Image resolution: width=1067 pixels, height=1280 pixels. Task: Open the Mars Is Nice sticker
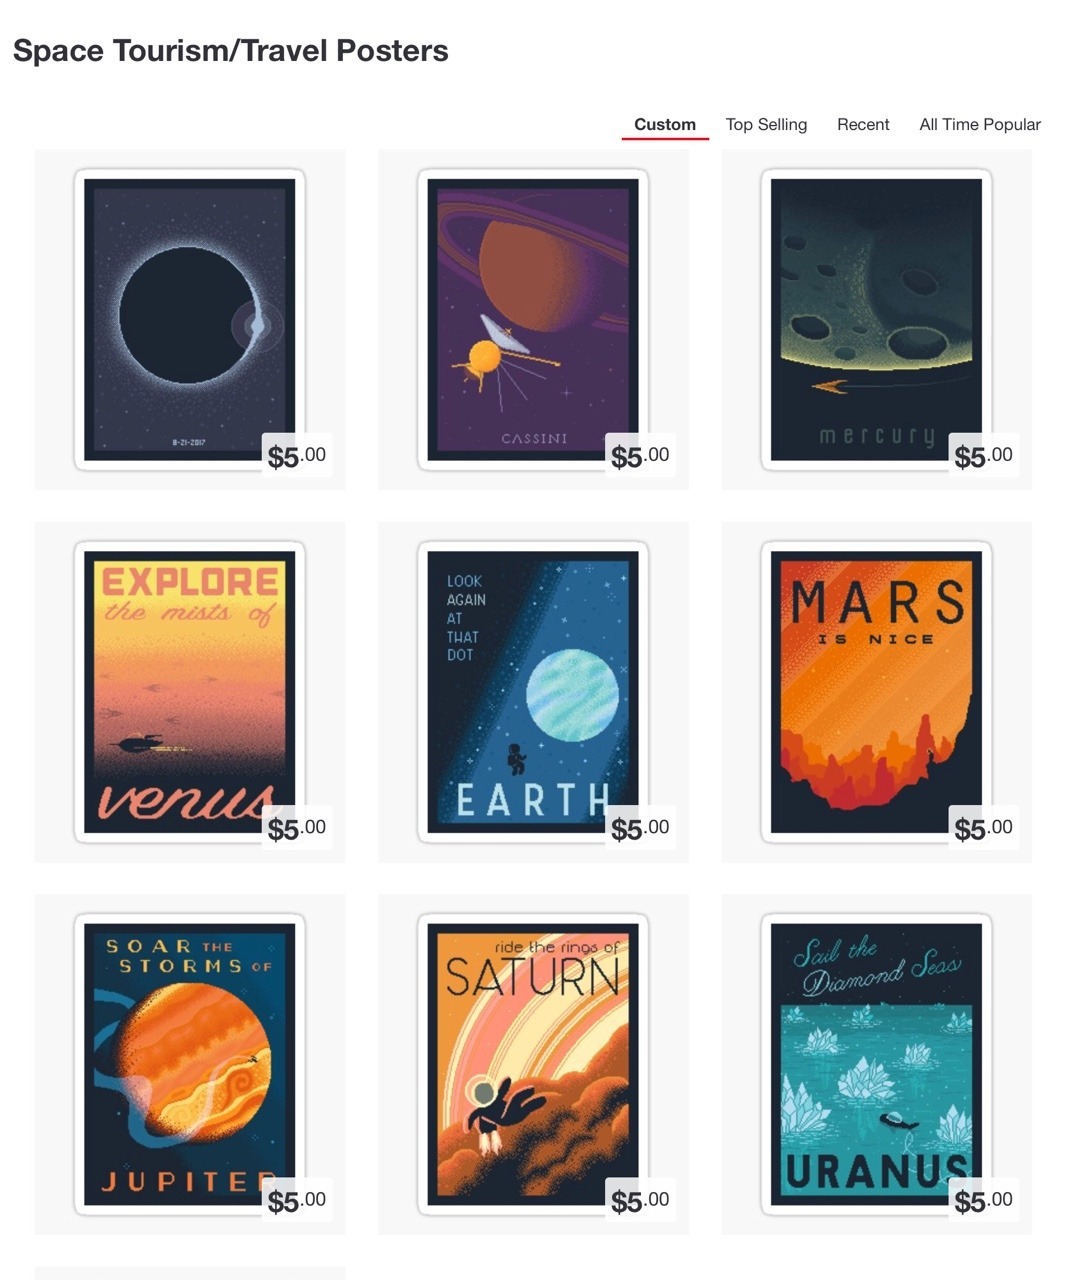point(877,692)
